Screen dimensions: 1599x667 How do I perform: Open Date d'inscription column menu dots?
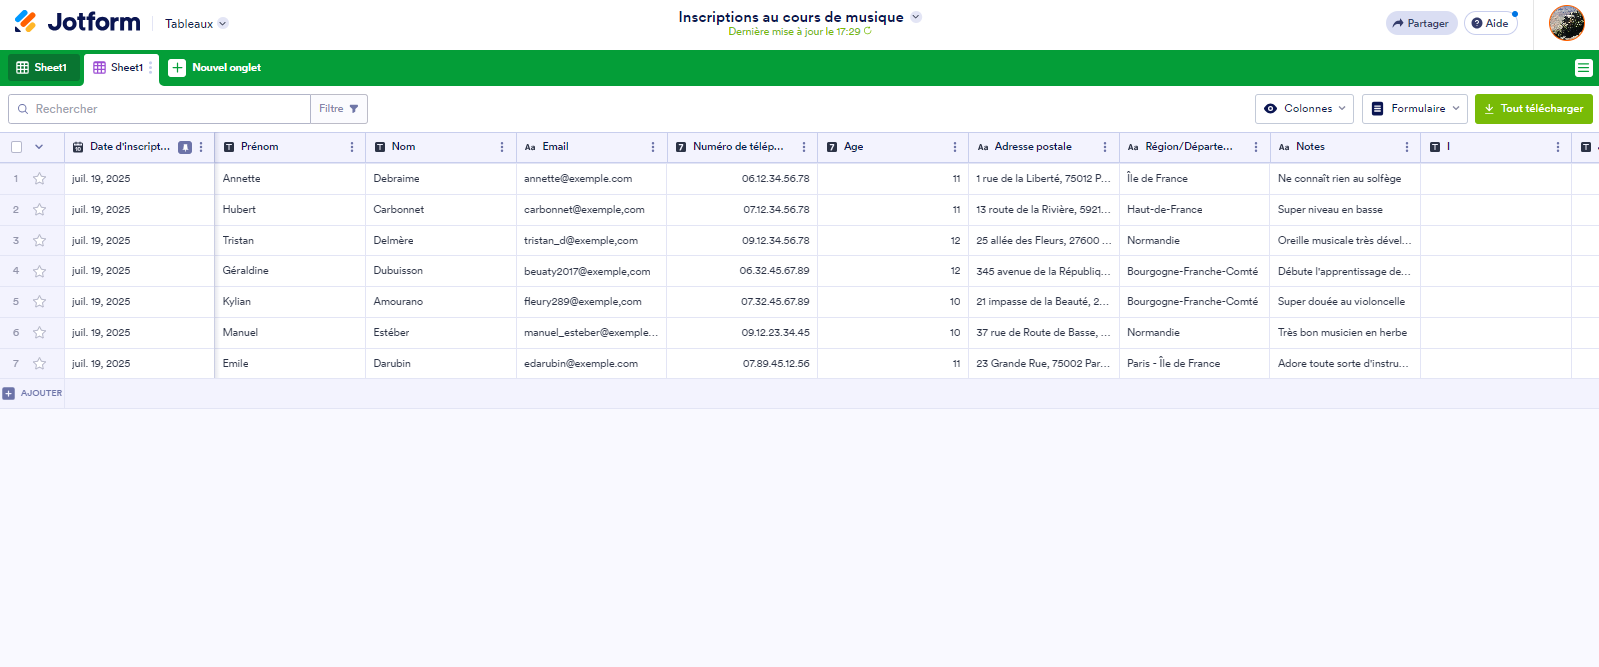[x=201, y=147]
